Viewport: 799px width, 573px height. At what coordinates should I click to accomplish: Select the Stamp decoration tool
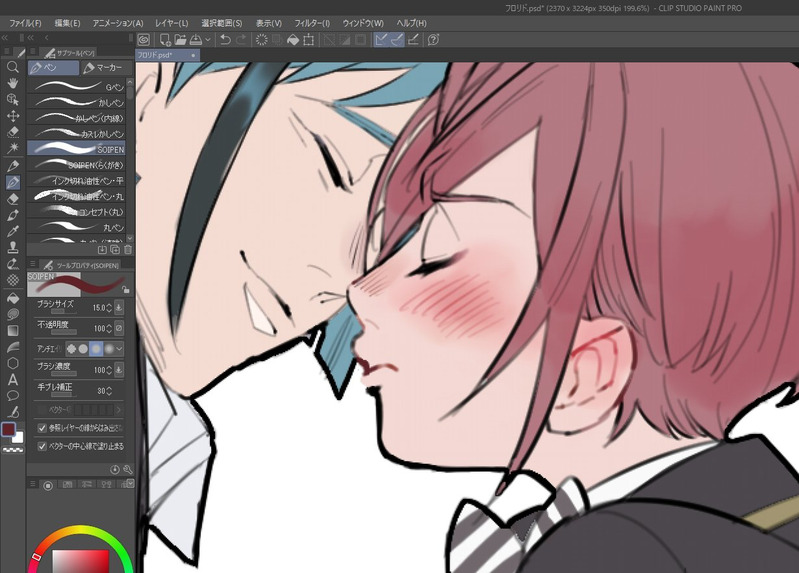(x=13, y=247)
